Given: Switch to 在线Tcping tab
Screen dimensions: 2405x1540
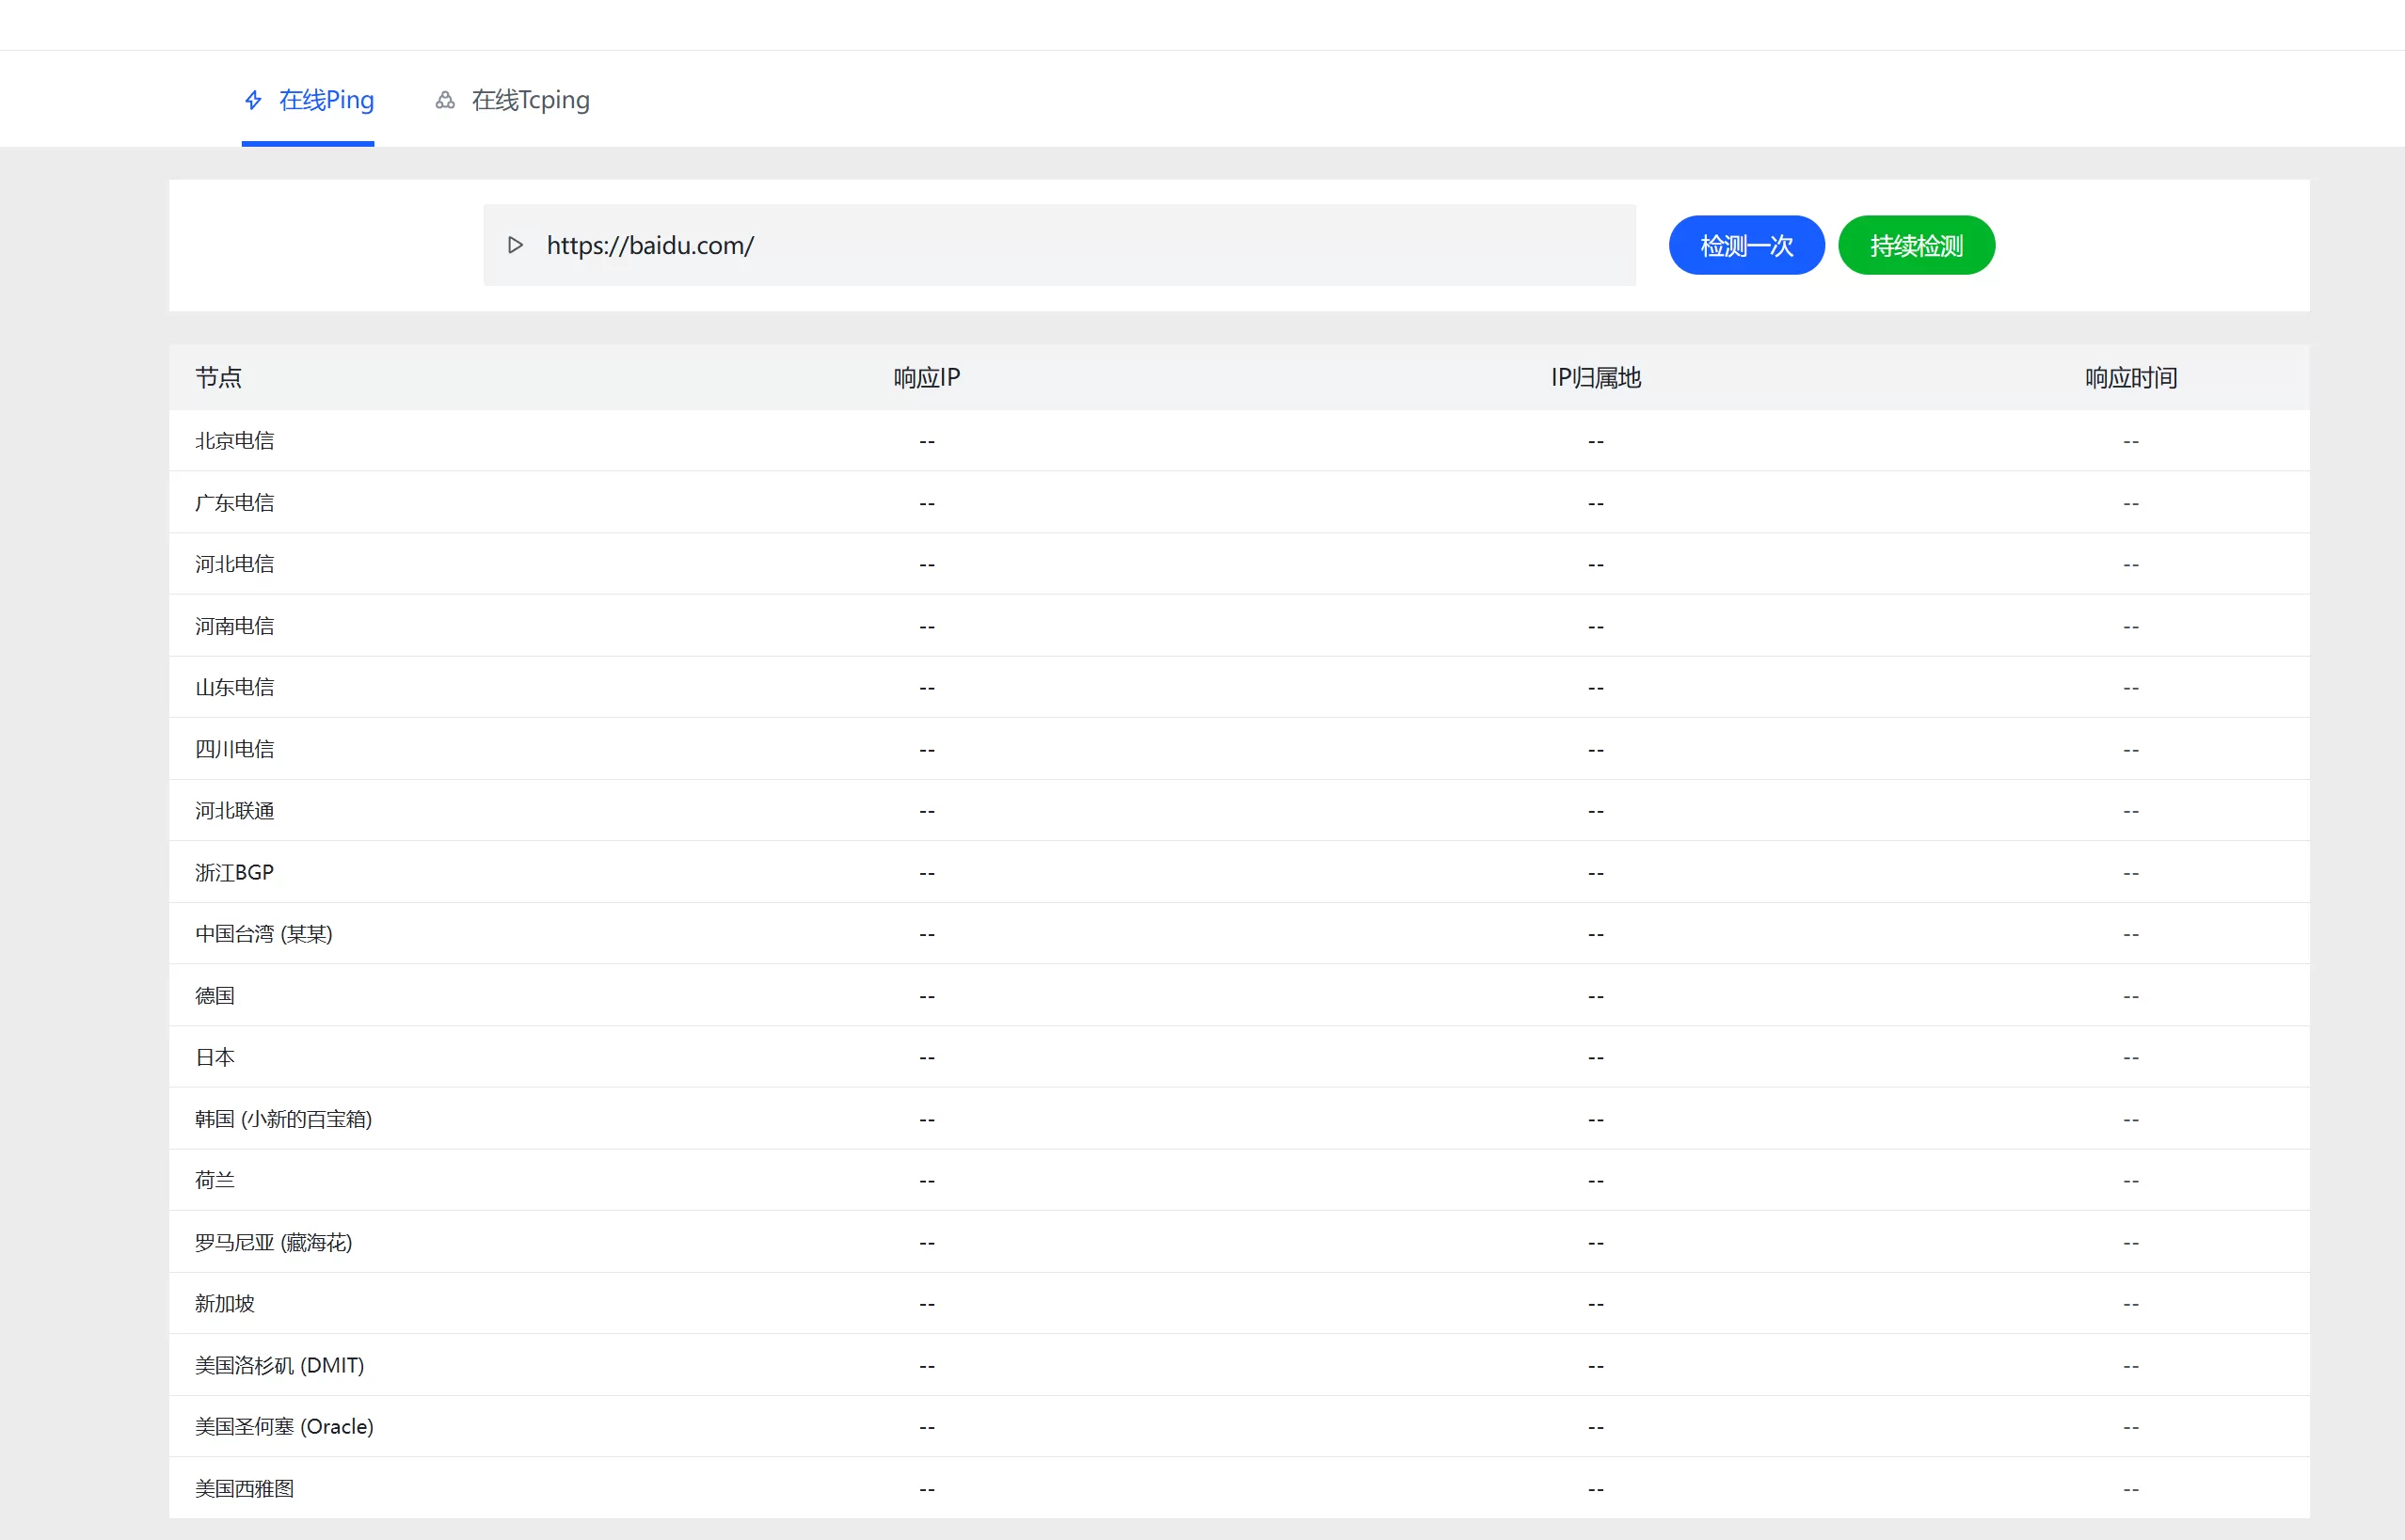Looking at the screenshot, I should tap(529, 100).
